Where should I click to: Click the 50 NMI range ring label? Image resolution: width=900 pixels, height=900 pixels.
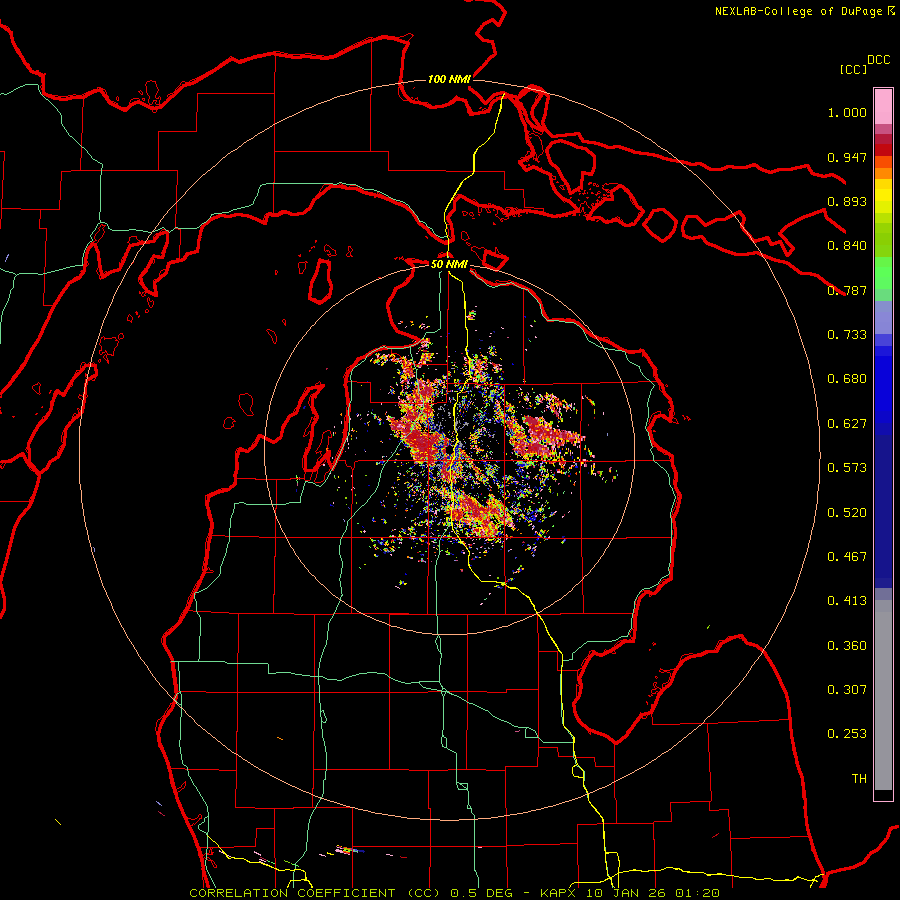click(449, 264)
